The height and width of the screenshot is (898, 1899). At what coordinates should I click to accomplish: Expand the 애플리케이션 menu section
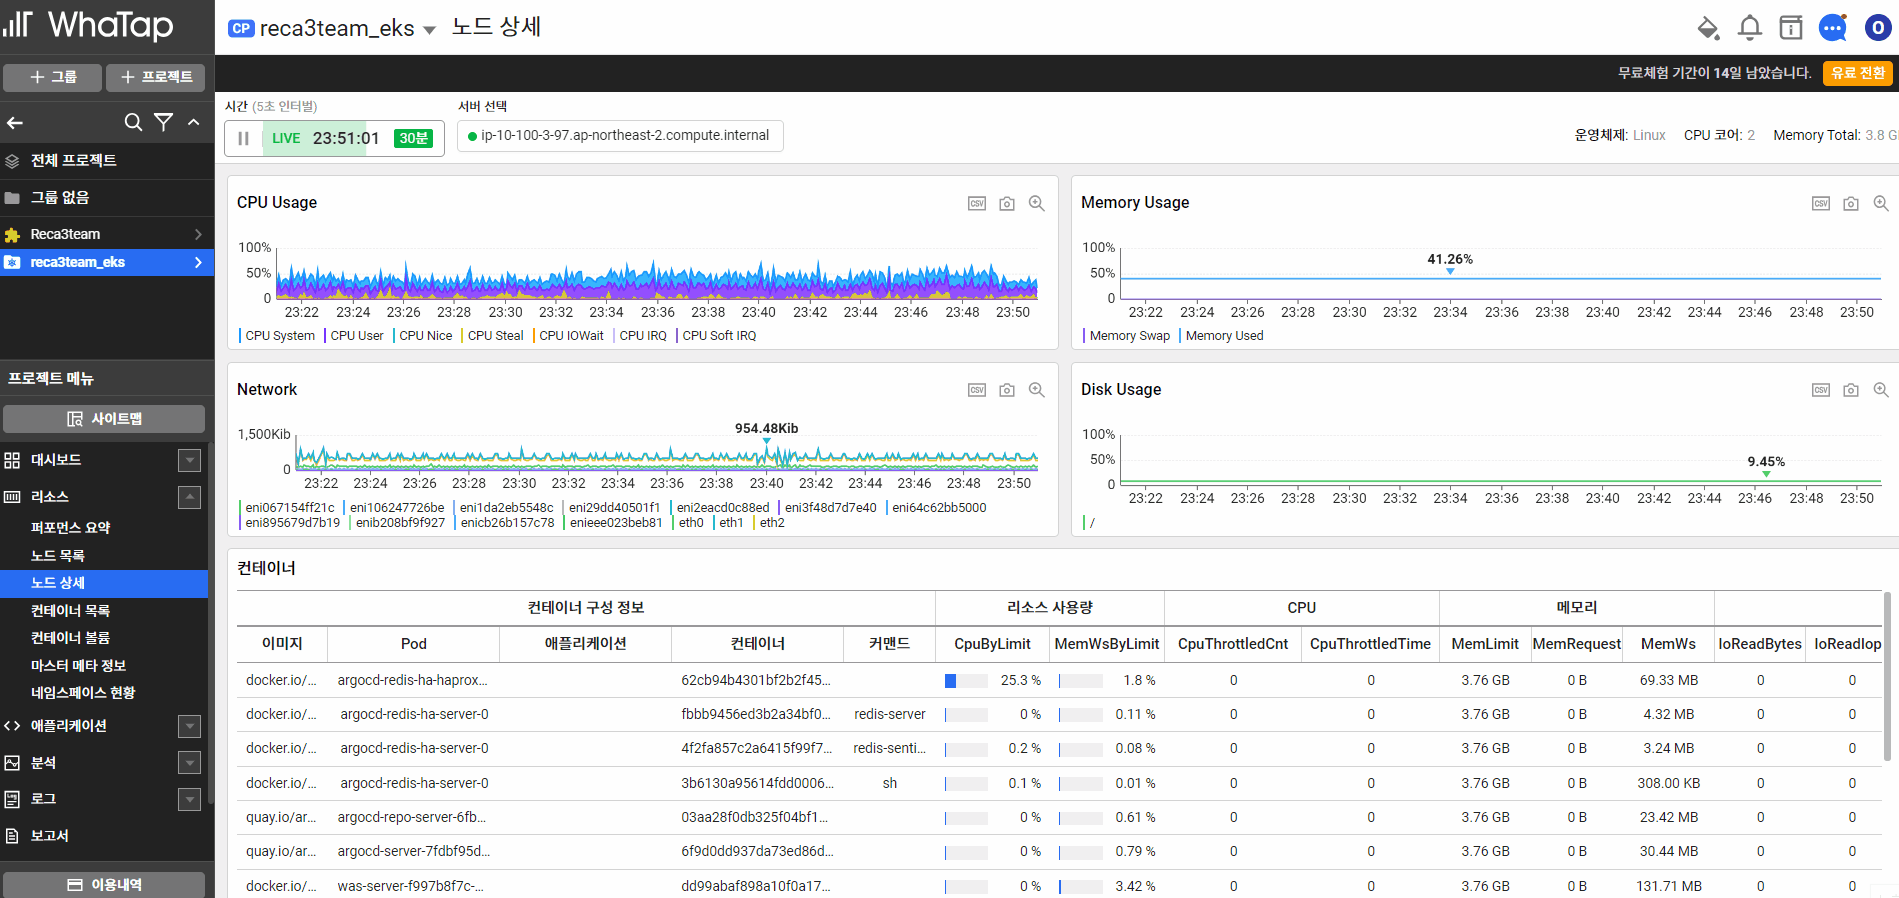point(189,726)
